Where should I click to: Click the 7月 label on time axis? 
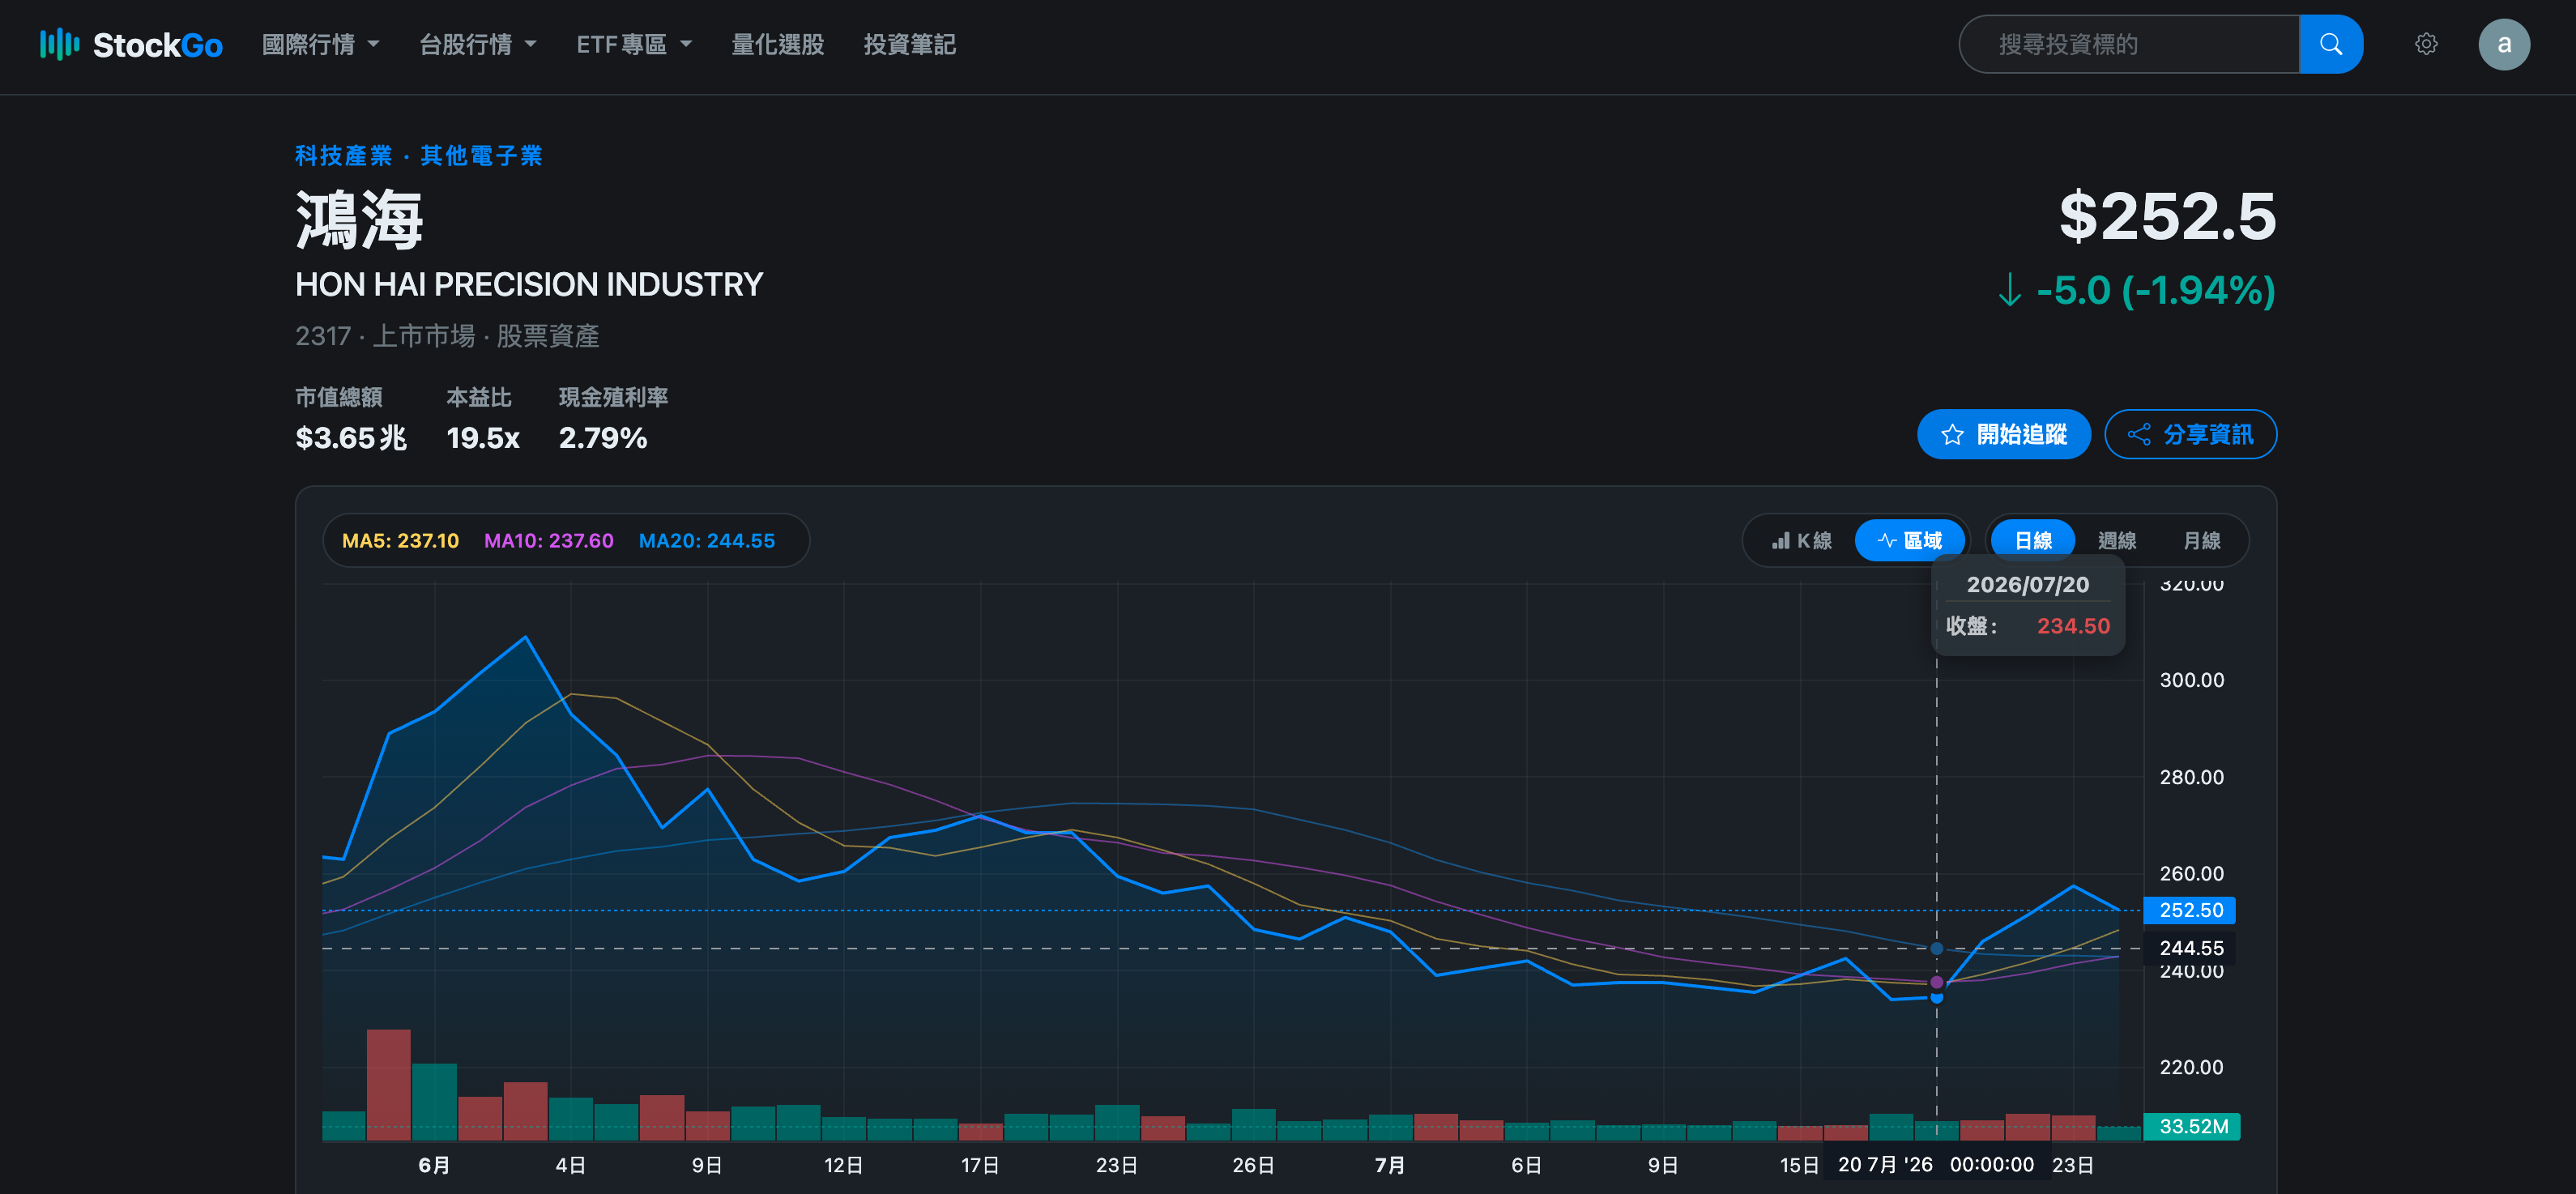click(1389, 1166)
